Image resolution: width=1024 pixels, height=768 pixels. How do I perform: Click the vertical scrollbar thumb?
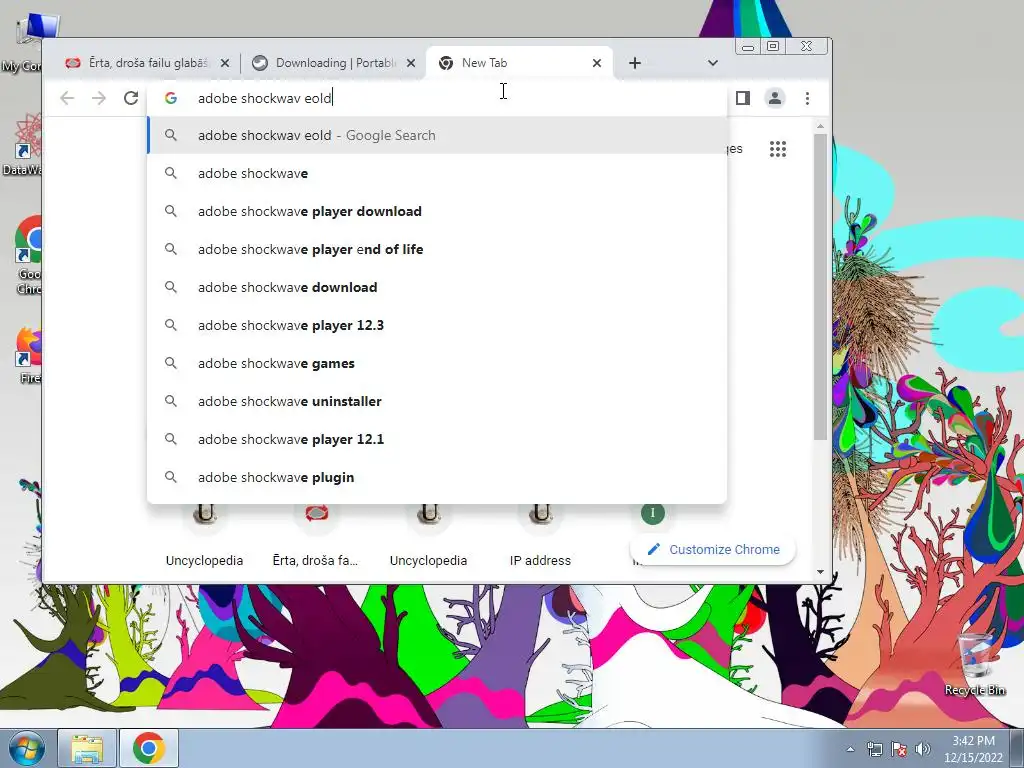820,287
